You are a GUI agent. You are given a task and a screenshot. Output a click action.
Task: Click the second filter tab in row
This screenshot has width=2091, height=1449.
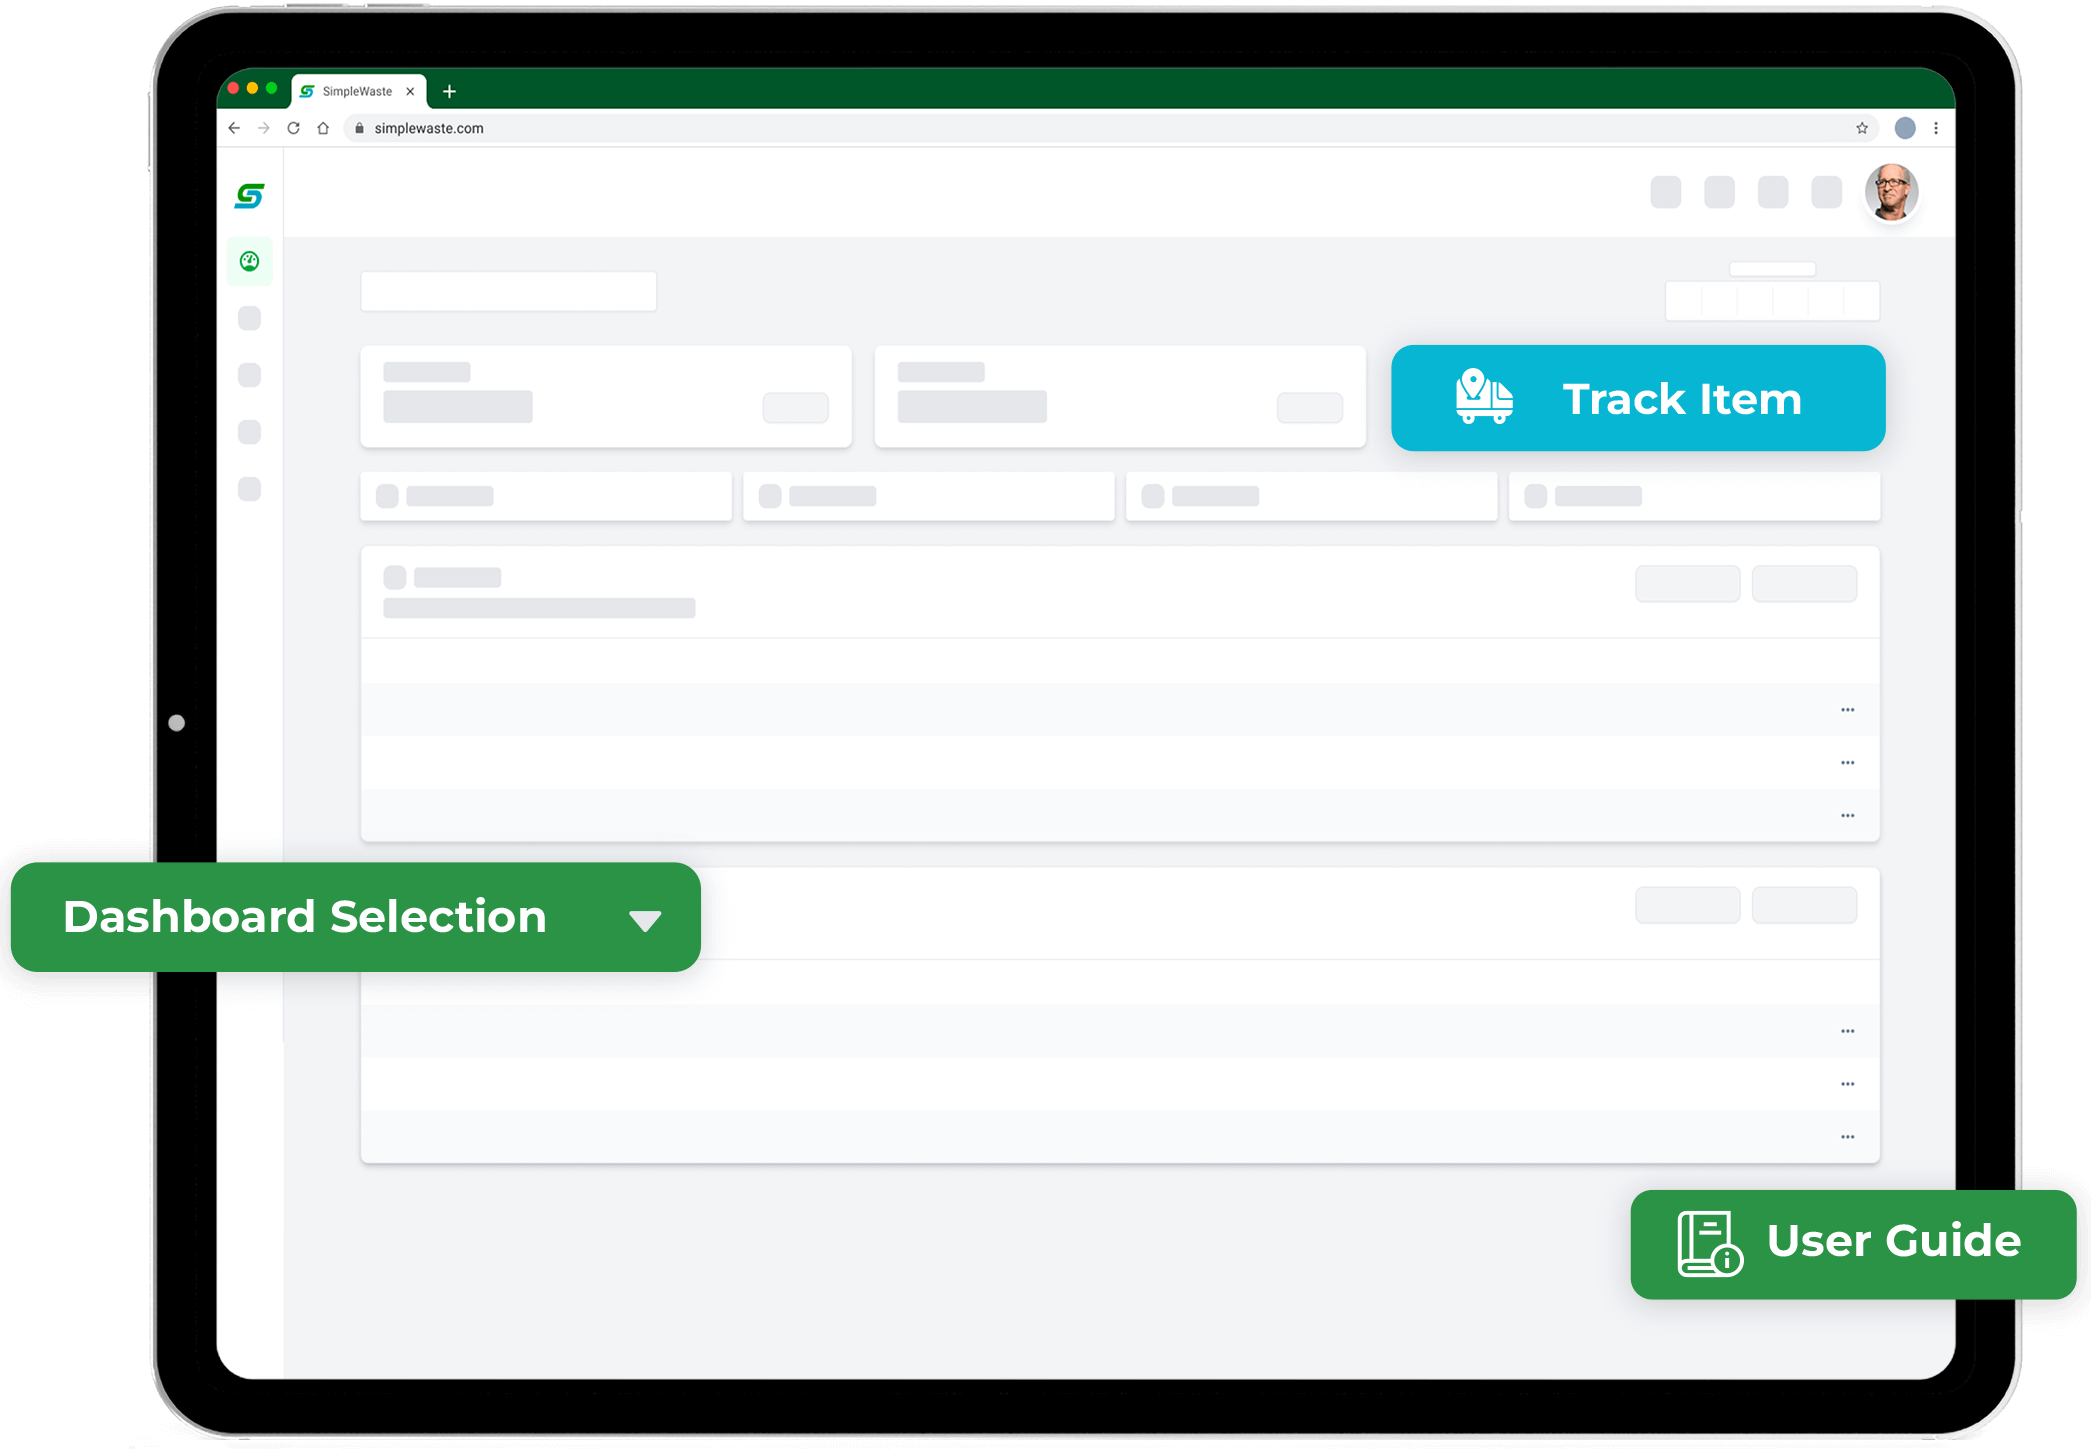[x=928, y=497]
